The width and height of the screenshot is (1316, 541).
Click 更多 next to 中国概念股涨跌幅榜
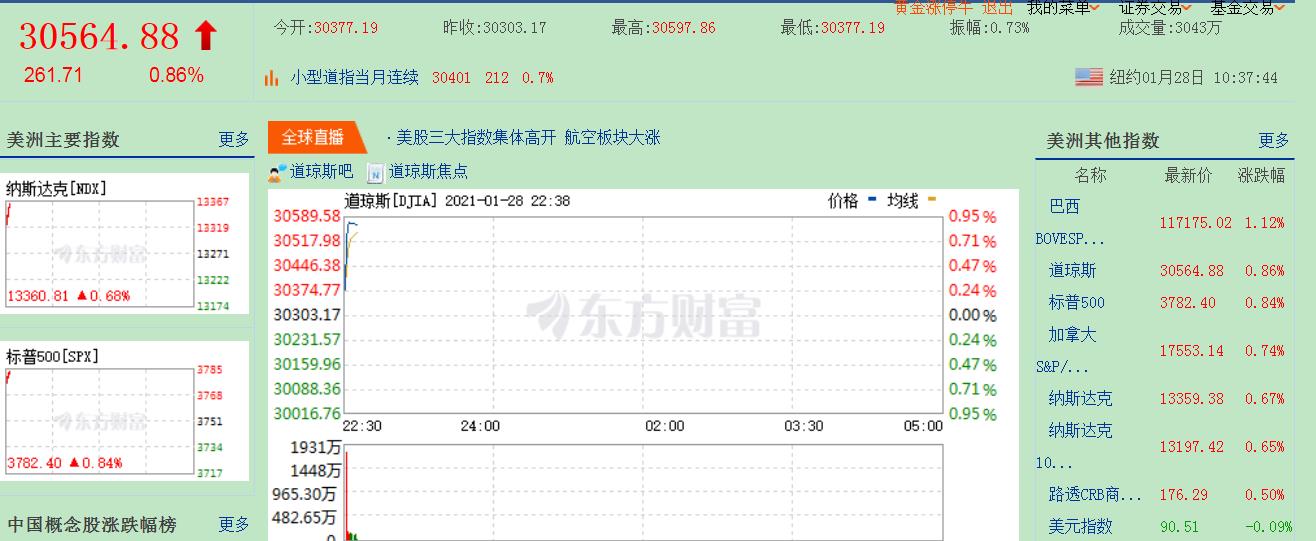[234, 525]
